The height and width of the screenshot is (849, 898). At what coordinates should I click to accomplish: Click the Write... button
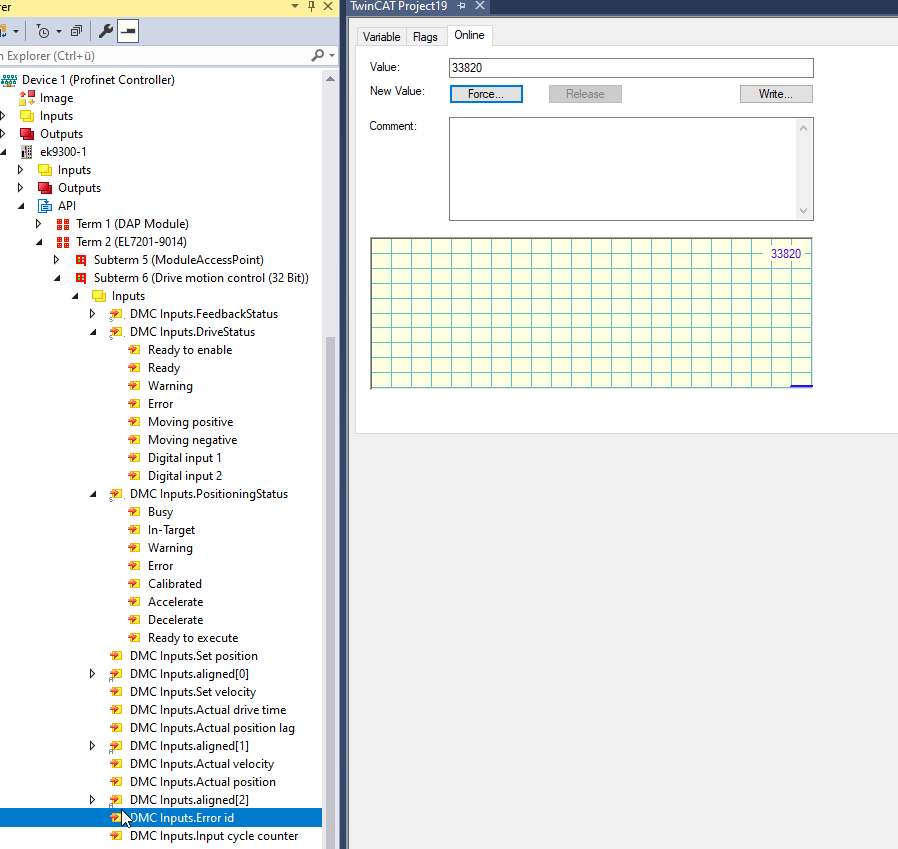point(776,94)
